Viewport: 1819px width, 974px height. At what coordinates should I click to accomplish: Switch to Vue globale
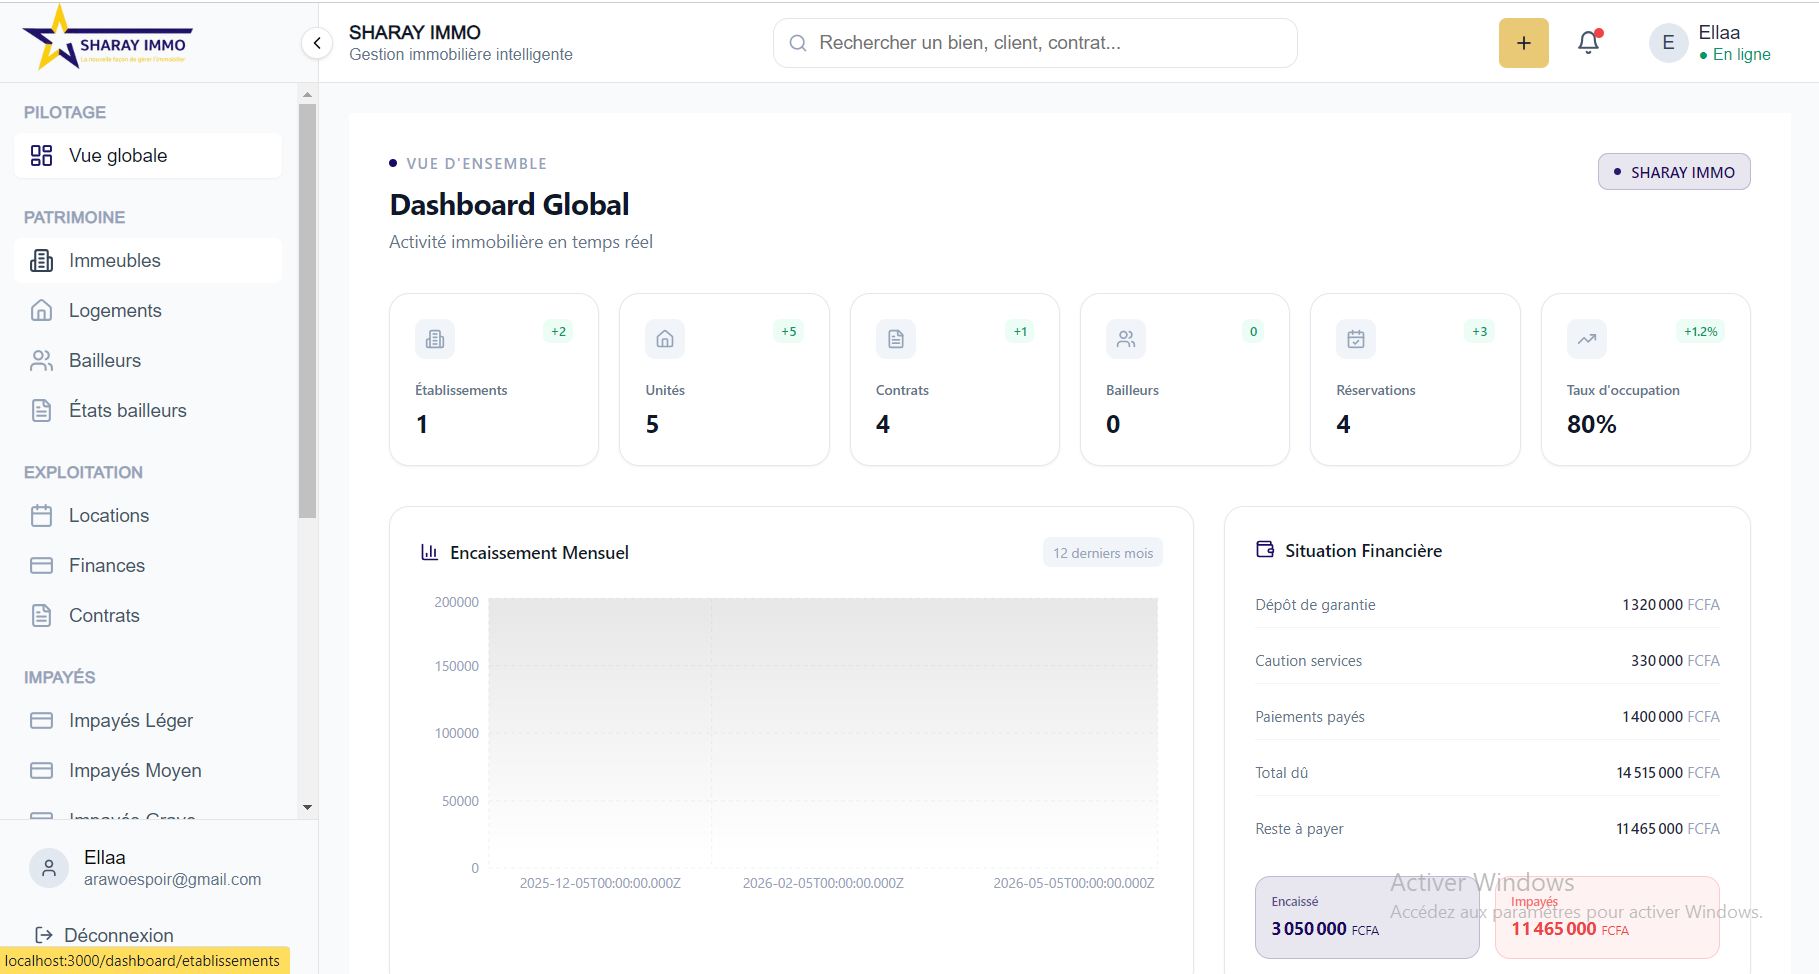pos(117,156)
